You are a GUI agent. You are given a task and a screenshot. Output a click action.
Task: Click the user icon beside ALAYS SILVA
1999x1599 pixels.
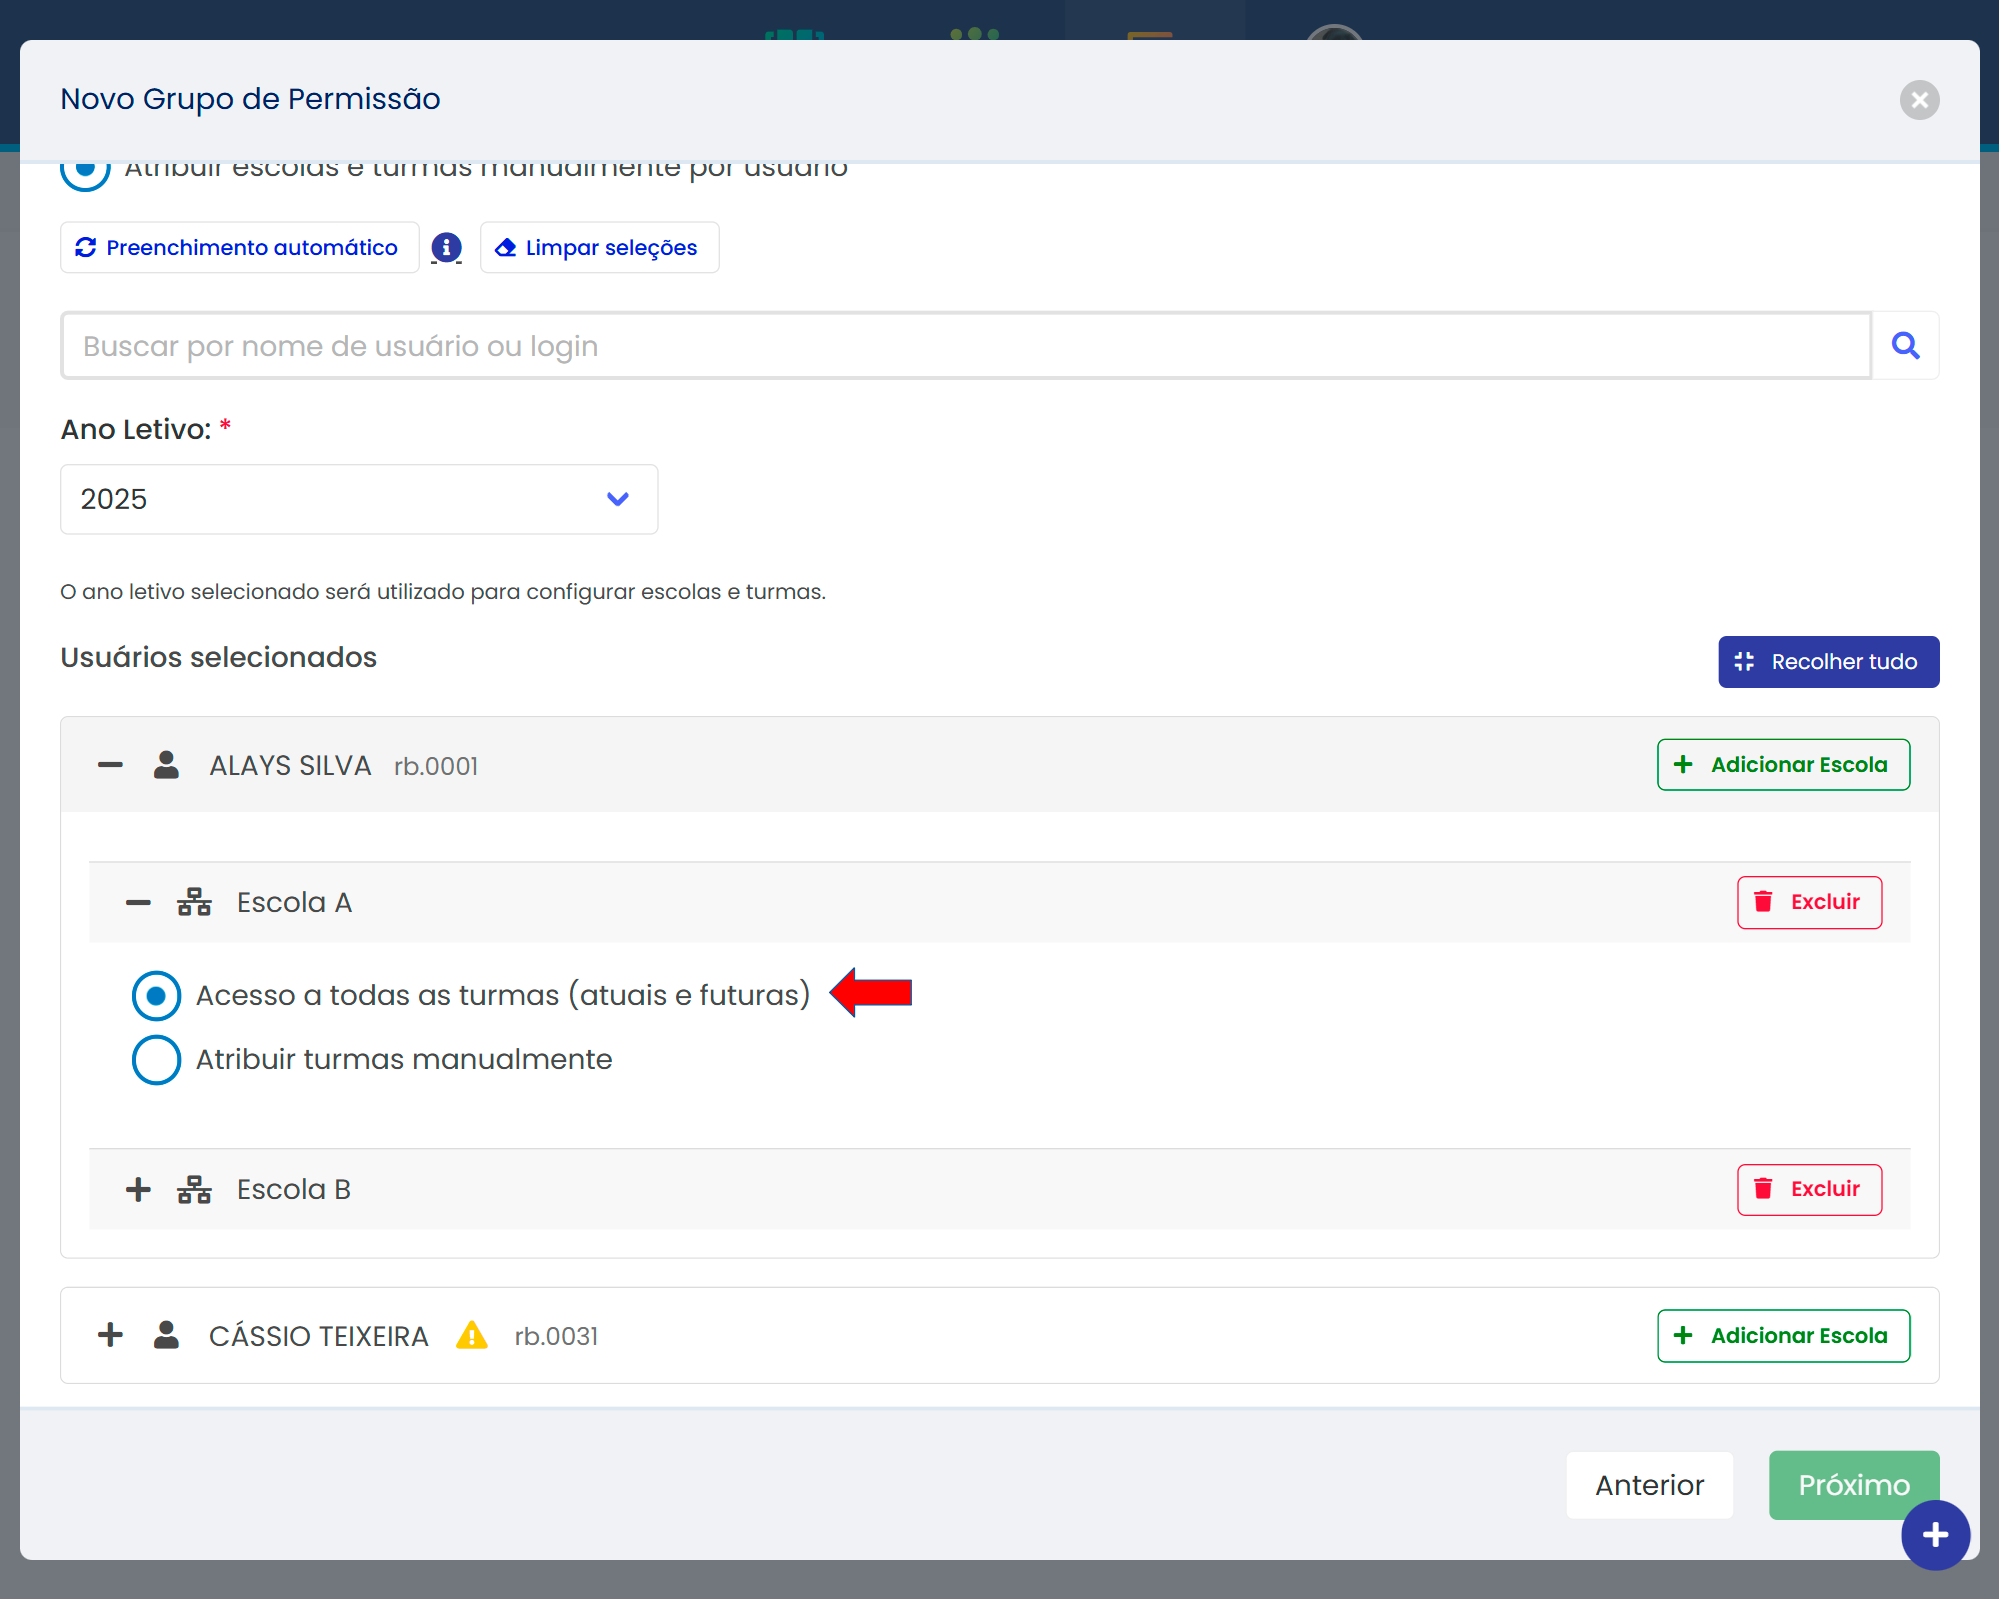[166, 765]
